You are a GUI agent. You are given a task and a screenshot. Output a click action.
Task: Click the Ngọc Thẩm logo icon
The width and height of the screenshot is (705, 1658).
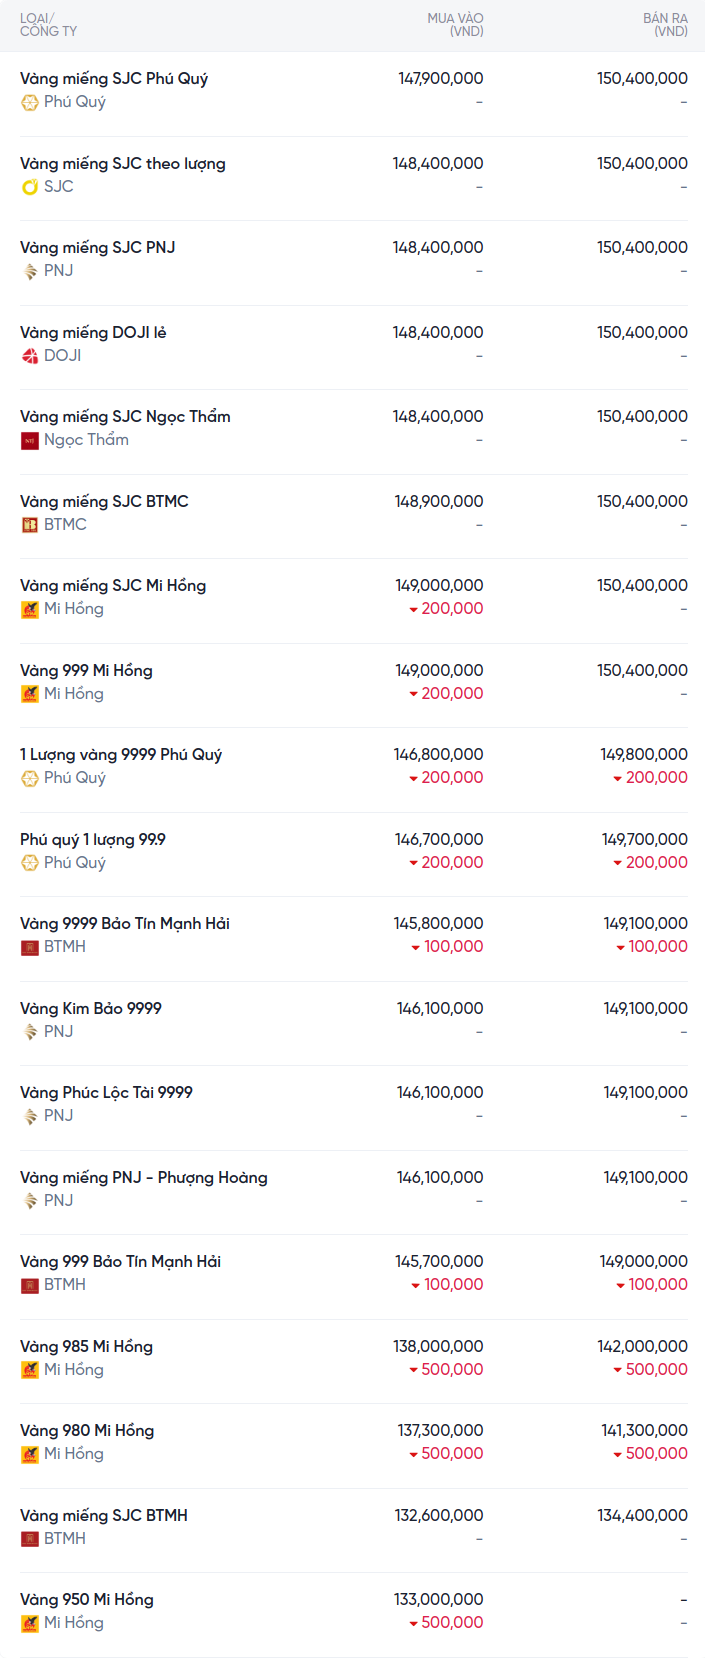(x=30, y=440)
